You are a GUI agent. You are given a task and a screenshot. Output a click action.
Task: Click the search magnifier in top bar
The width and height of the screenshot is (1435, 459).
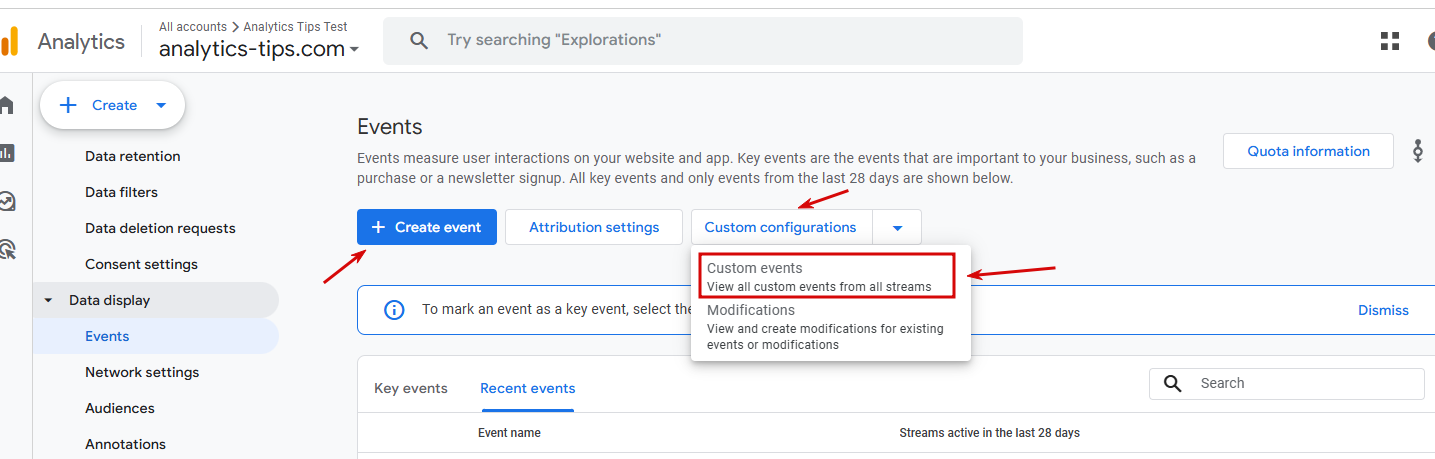pos(420,41)
